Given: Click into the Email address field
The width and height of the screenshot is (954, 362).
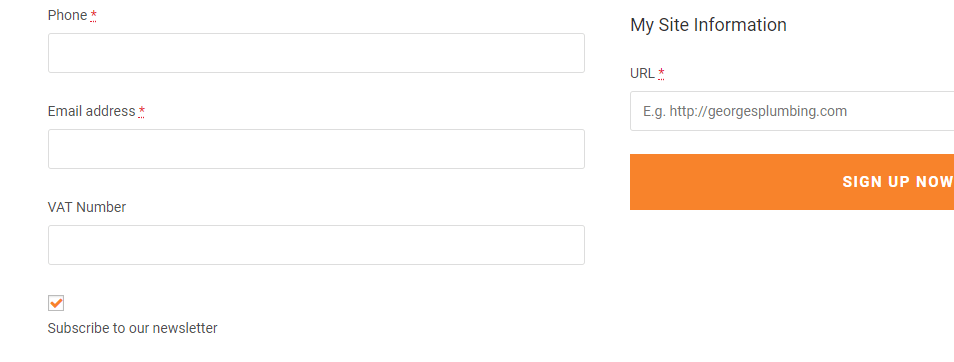Looking at the screenshot, I should pos(316,149).
